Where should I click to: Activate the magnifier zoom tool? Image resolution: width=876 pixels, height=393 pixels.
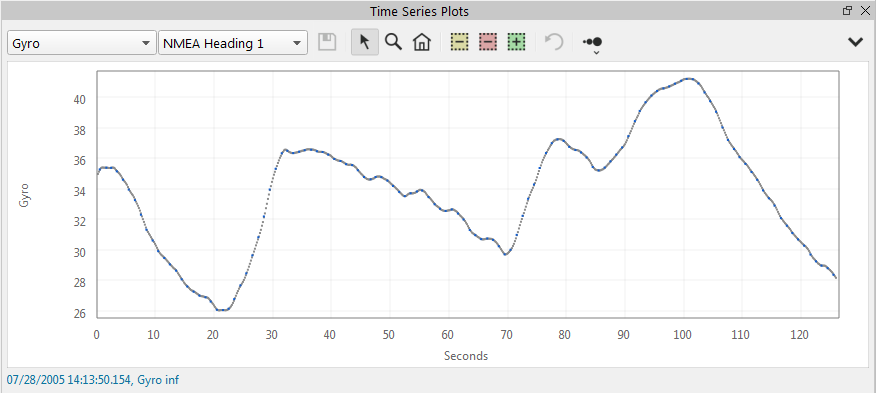click(x=394, y=42)
